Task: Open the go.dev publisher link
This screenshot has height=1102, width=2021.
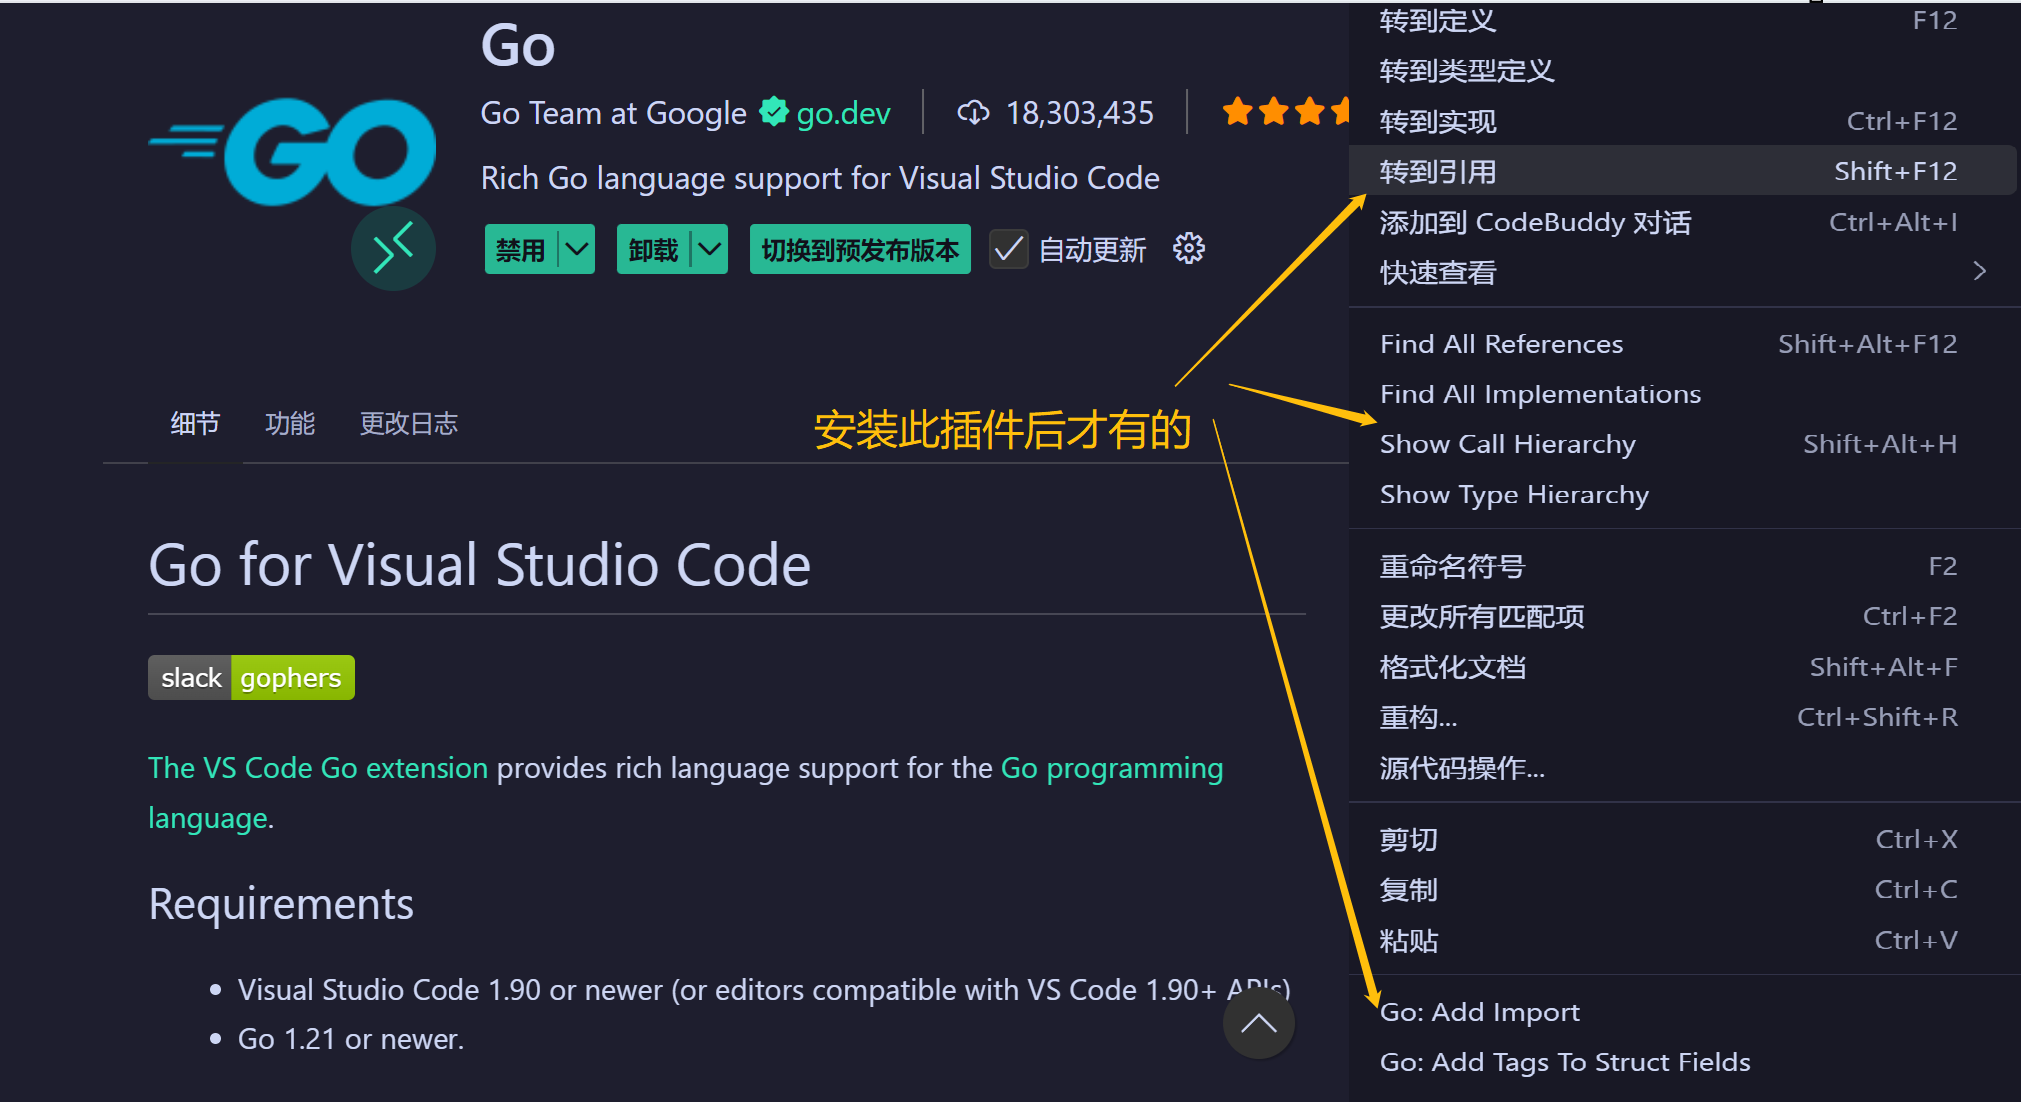Action: pyautogui.click(x=843, y=113)
